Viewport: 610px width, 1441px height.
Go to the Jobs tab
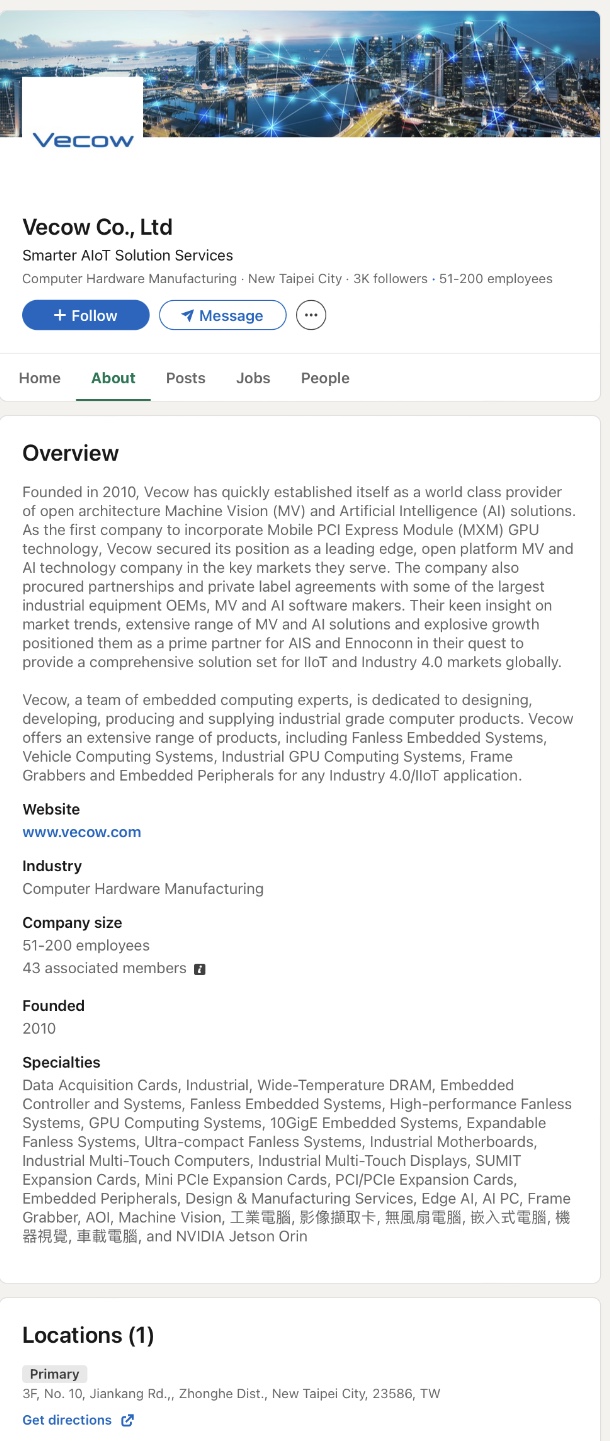253,378
